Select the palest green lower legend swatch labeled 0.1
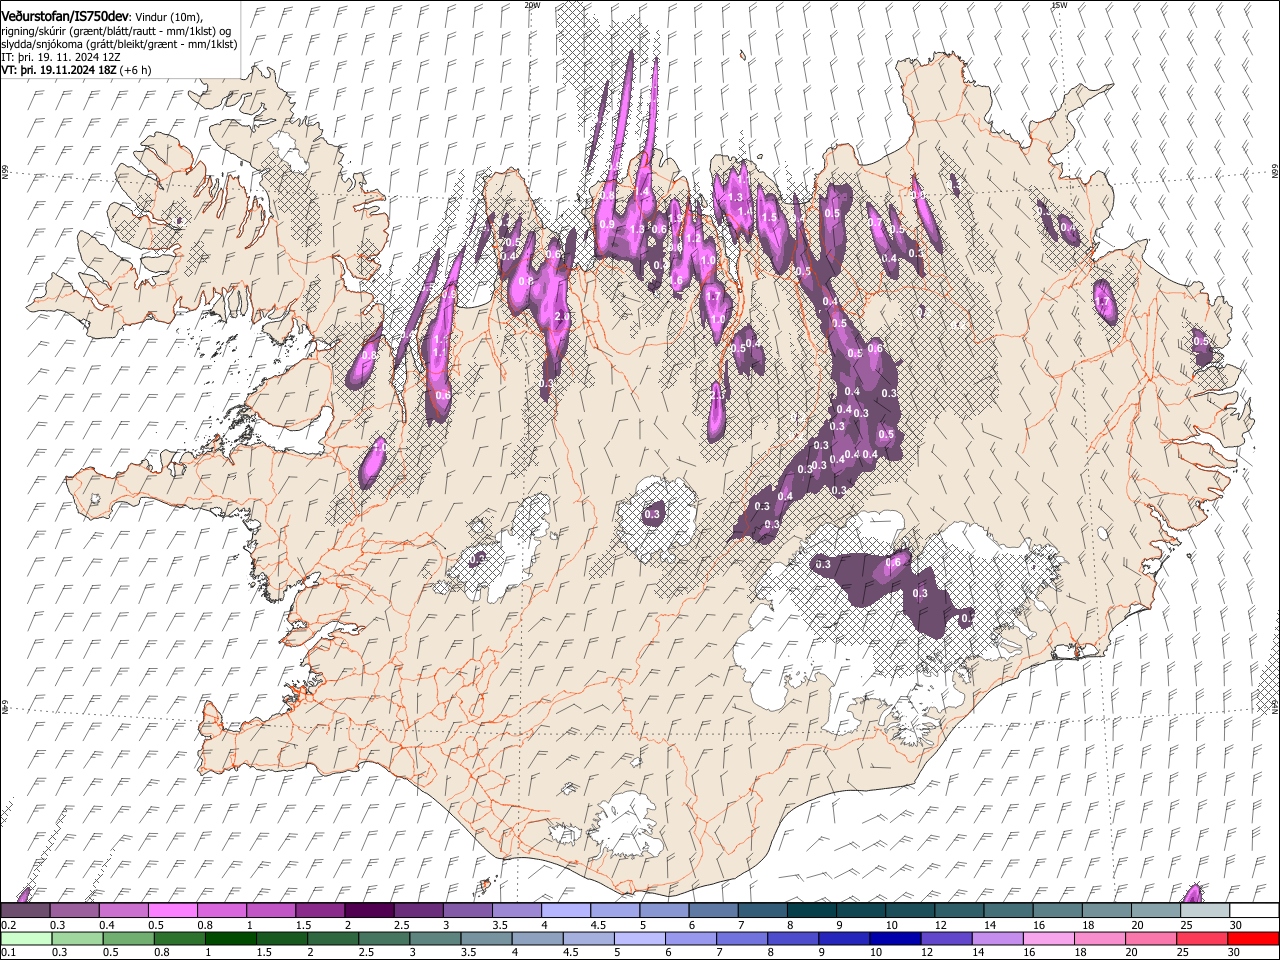Screen dimensions: 1280x960 [25, 939]
